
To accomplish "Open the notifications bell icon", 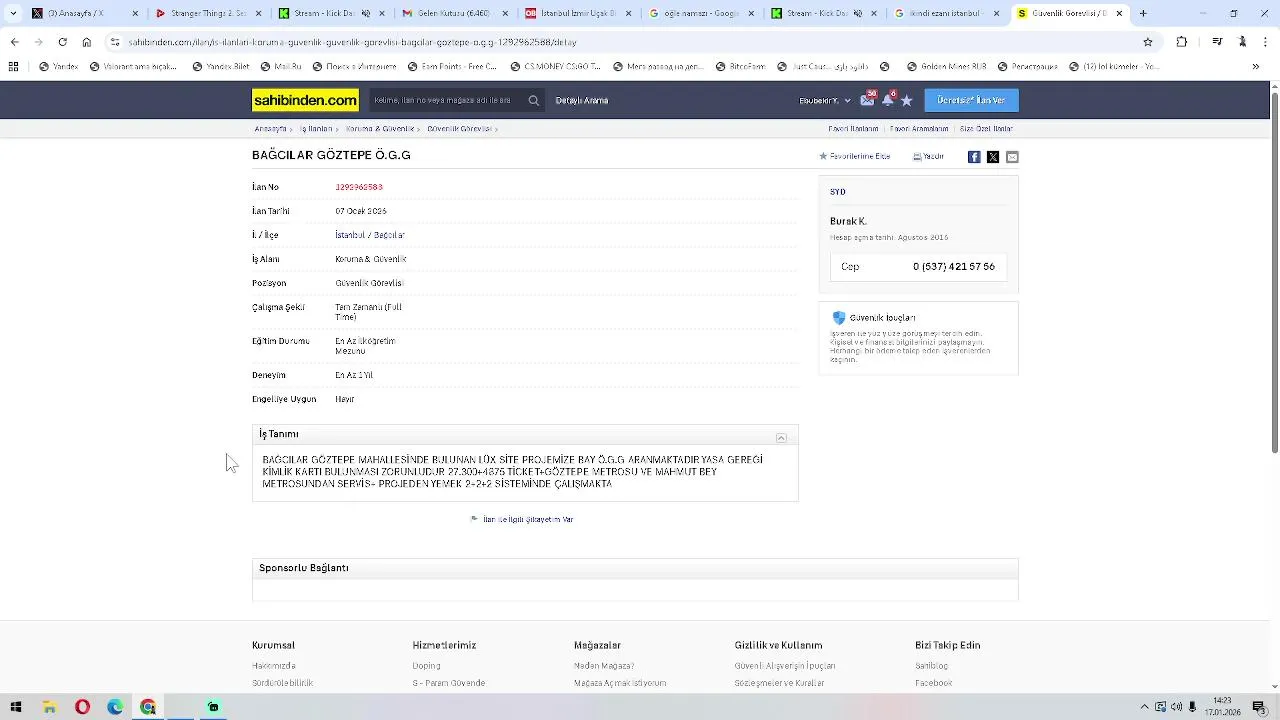I will click(x=887, y=100).
